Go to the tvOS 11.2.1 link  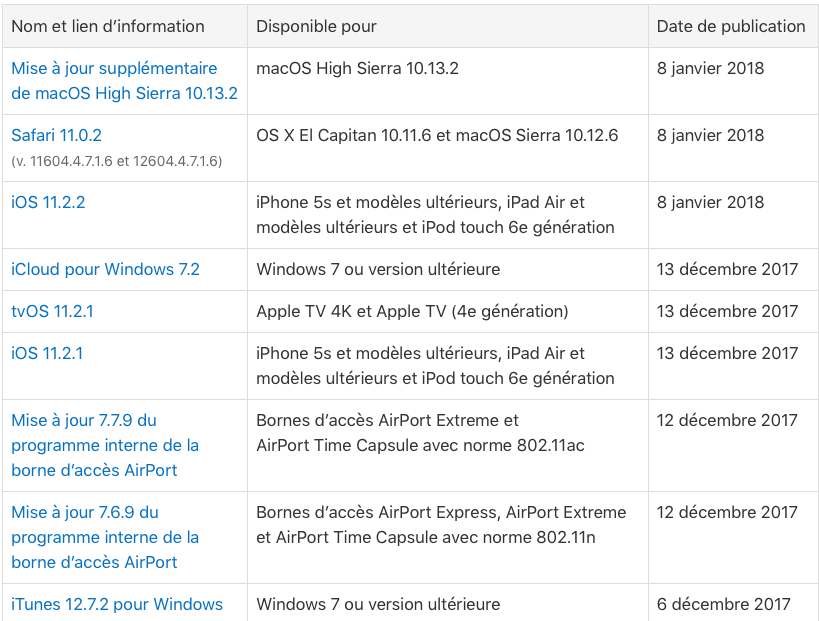pyautogui.click(x=52, y=311)
